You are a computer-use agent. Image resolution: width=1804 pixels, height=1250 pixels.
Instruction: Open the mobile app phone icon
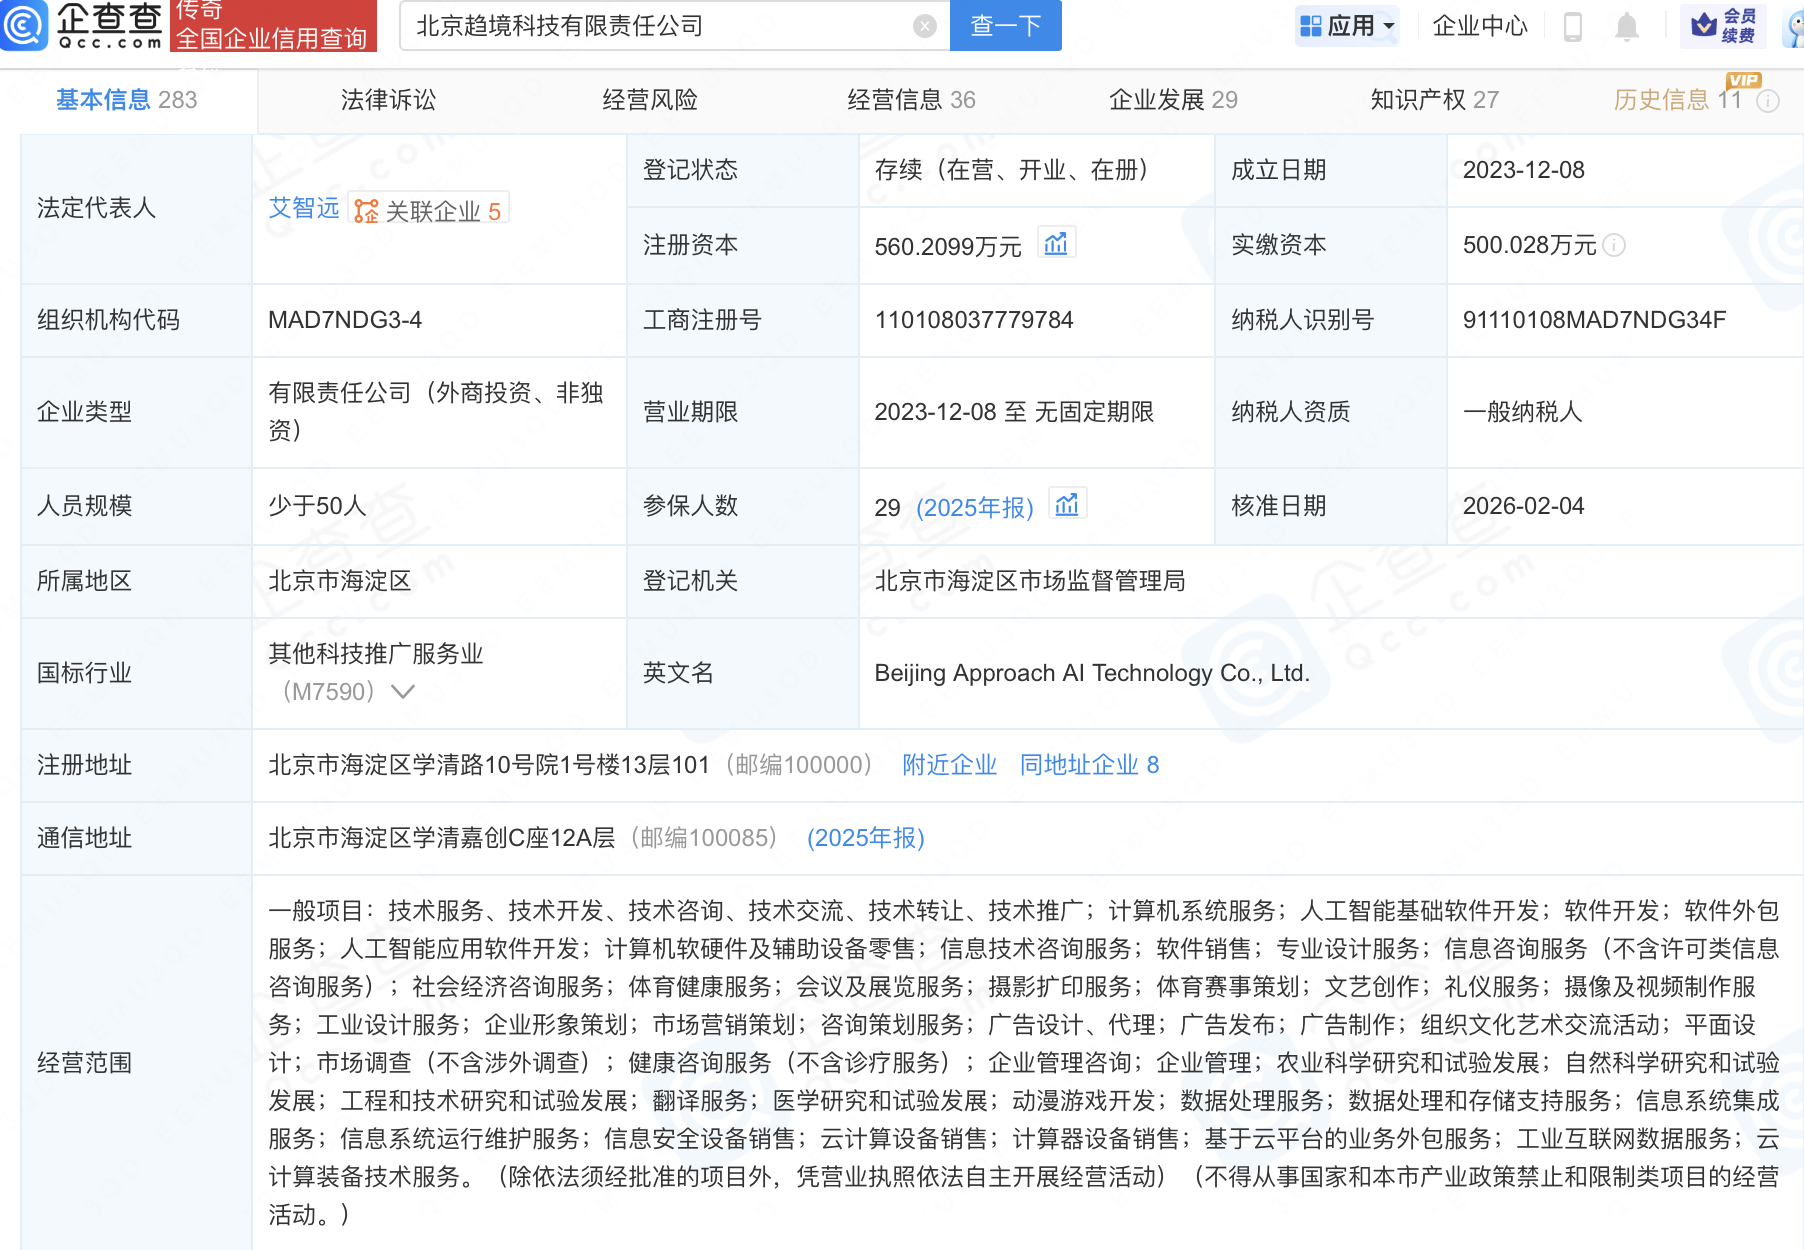pyautogui.click(x=1572, y=26)
